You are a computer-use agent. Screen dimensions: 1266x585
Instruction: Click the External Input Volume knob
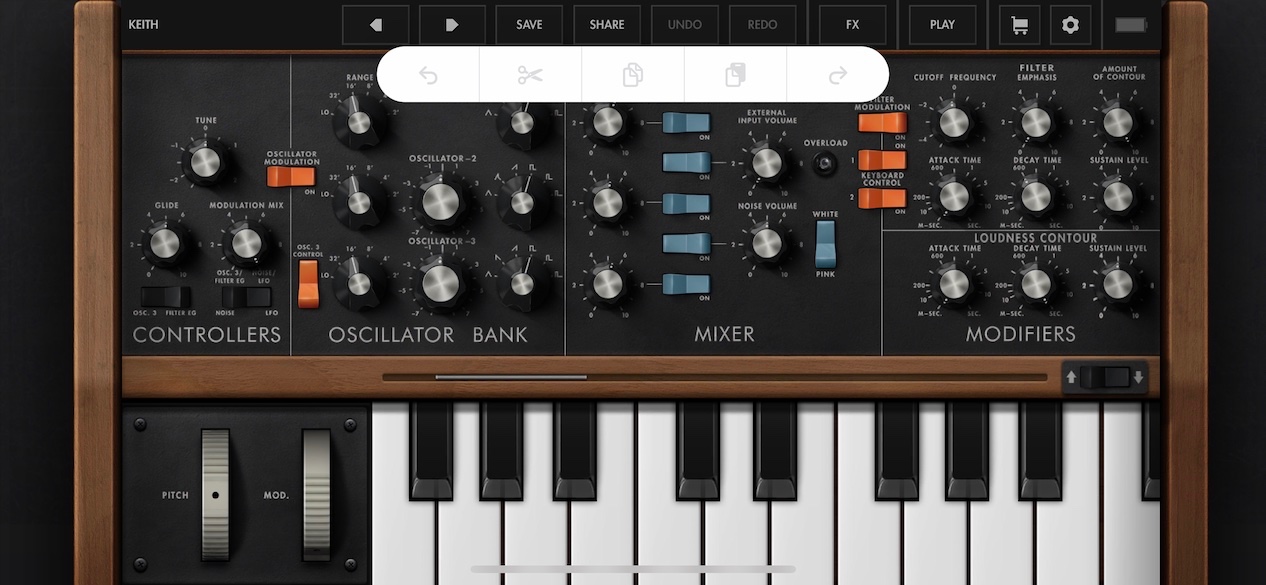tap(766, 163)
